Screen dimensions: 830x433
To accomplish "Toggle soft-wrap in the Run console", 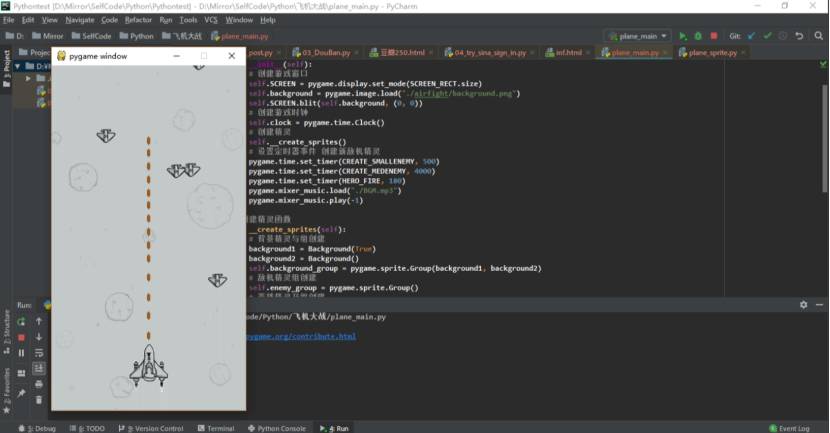I will click(x=39, y=353).
